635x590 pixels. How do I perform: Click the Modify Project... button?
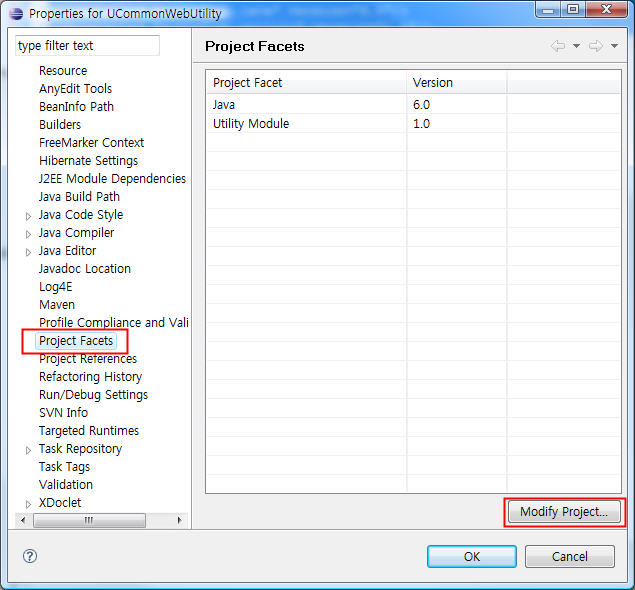coord(564,512)
